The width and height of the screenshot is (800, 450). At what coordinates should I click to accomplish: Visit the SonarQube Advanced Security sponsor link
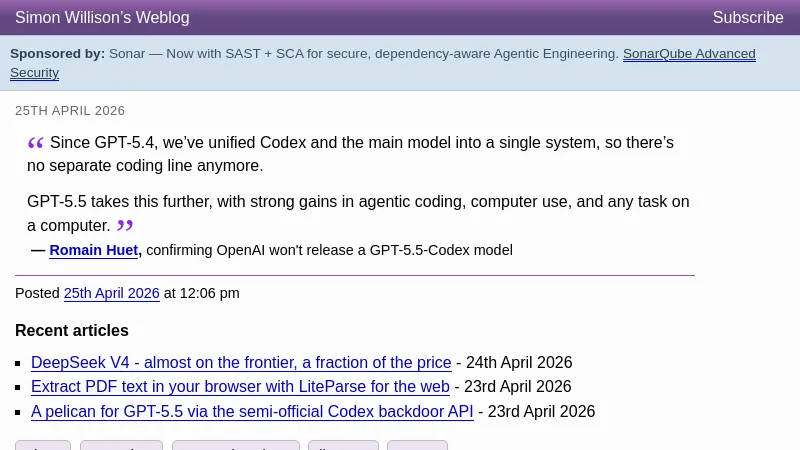[689, 54]
